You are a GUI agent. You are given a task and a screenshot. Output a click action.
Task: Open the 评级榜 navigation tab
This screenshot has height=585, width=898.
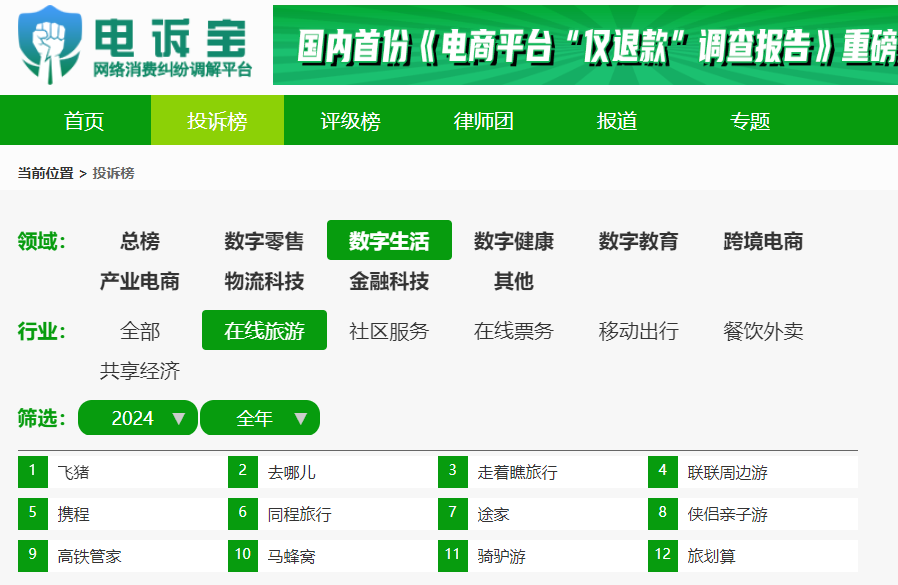click(x=350, y=121)
